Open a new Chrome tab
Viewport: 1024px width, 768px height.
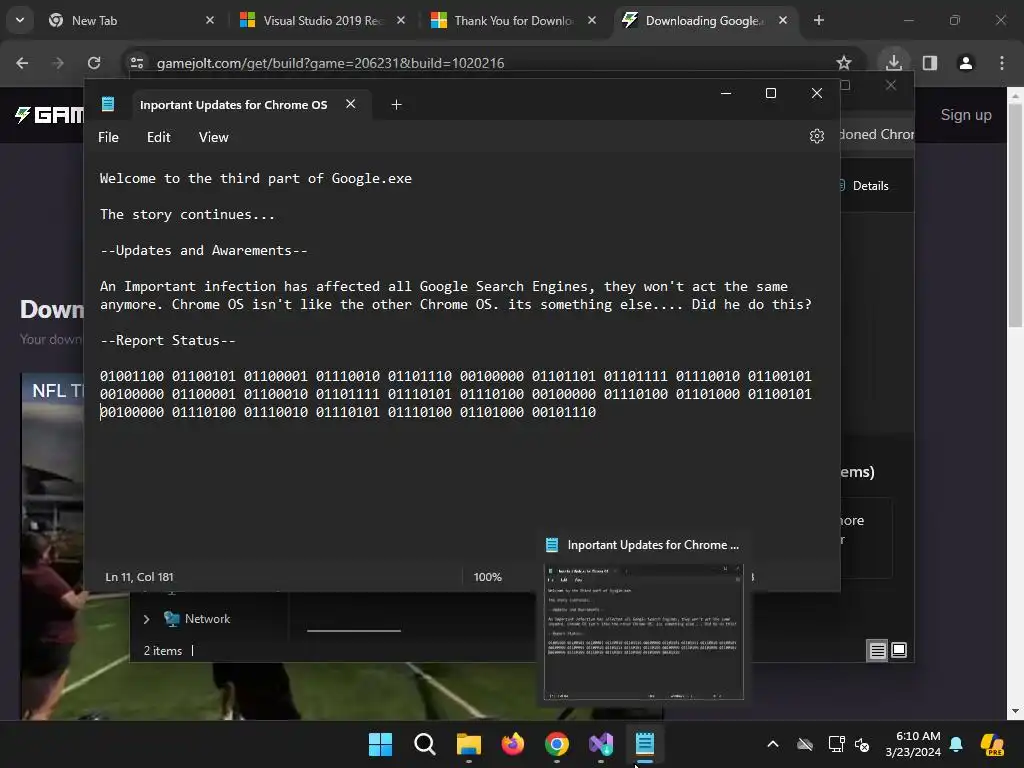[x=818, y=20]
